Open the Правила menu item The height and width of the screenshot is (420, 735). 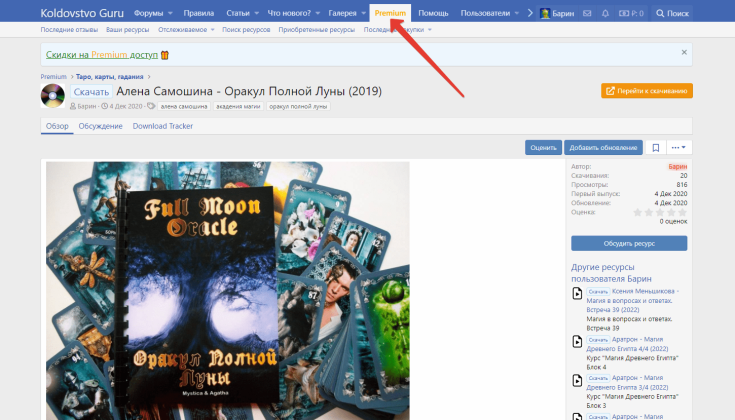199,13
